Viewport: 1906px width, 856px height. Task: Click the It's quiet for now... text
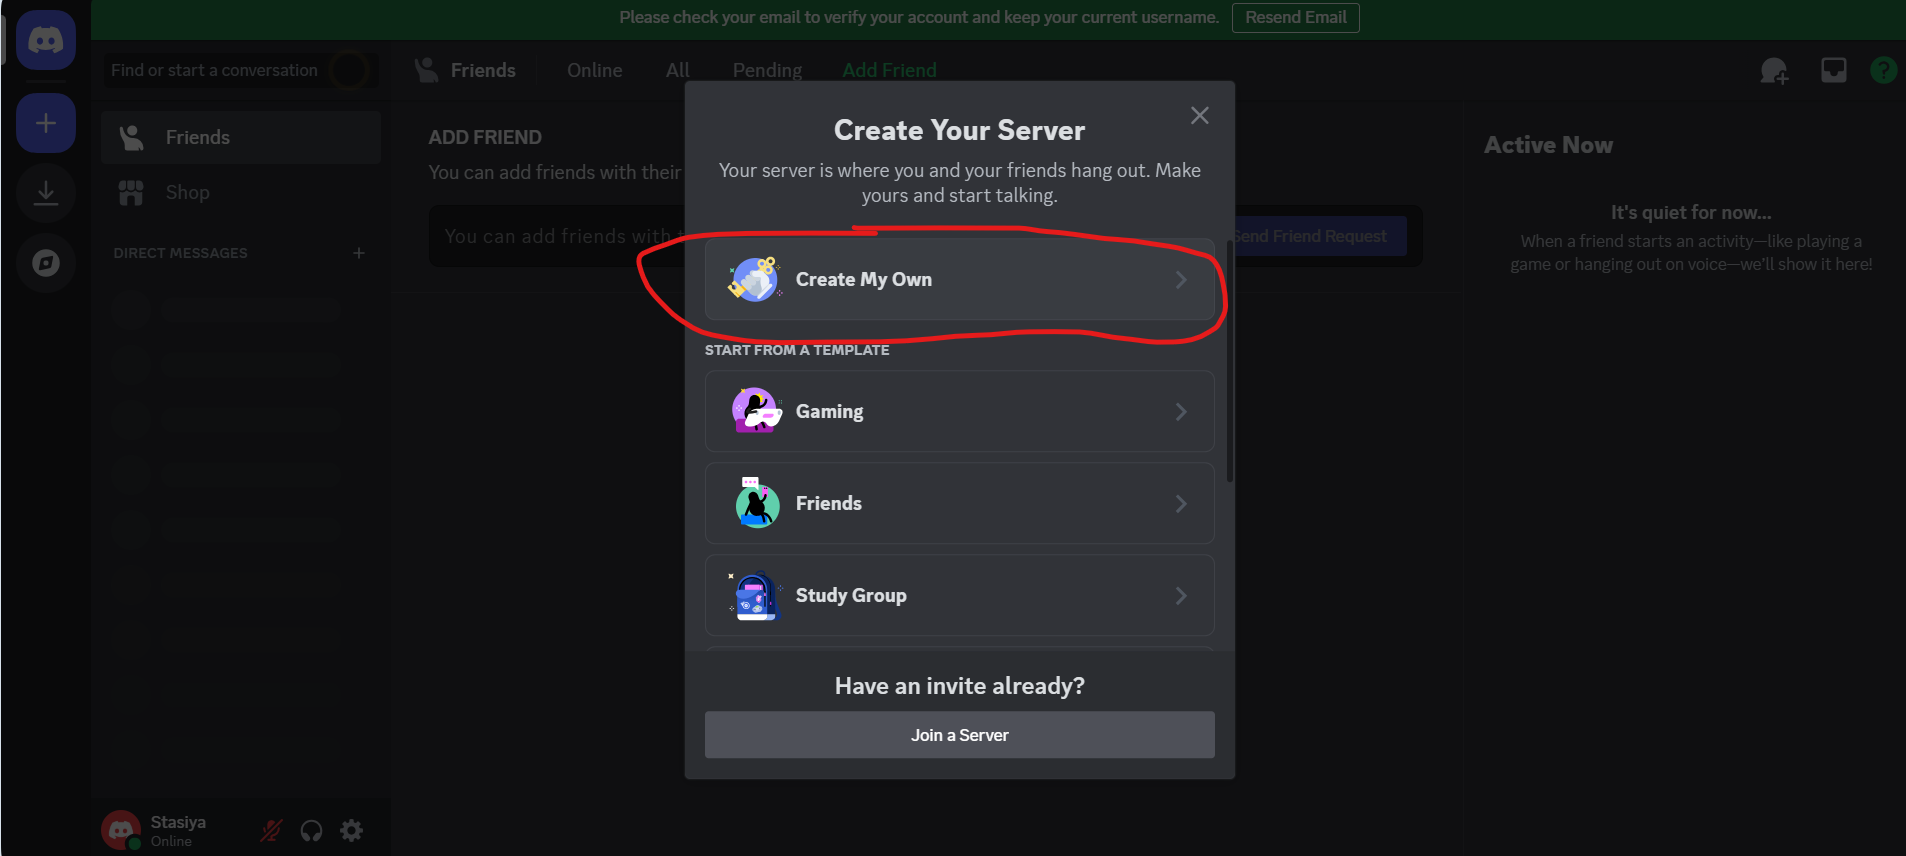(x=1691, y=213)
